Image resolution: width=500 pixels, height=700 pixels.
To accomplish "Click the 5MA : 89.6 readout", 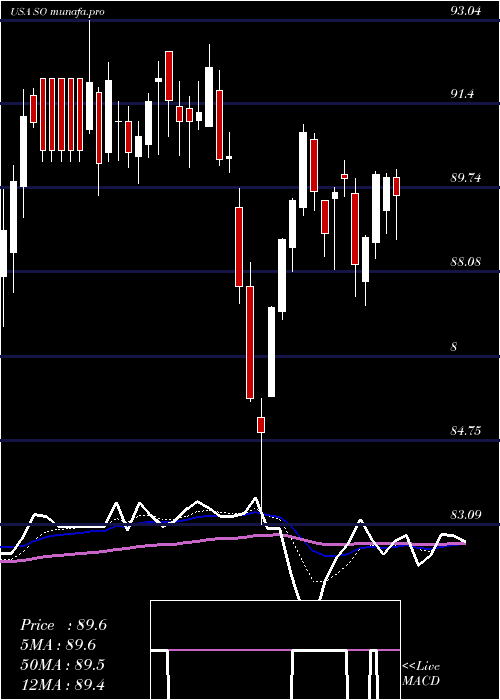I will click(58, 645).
